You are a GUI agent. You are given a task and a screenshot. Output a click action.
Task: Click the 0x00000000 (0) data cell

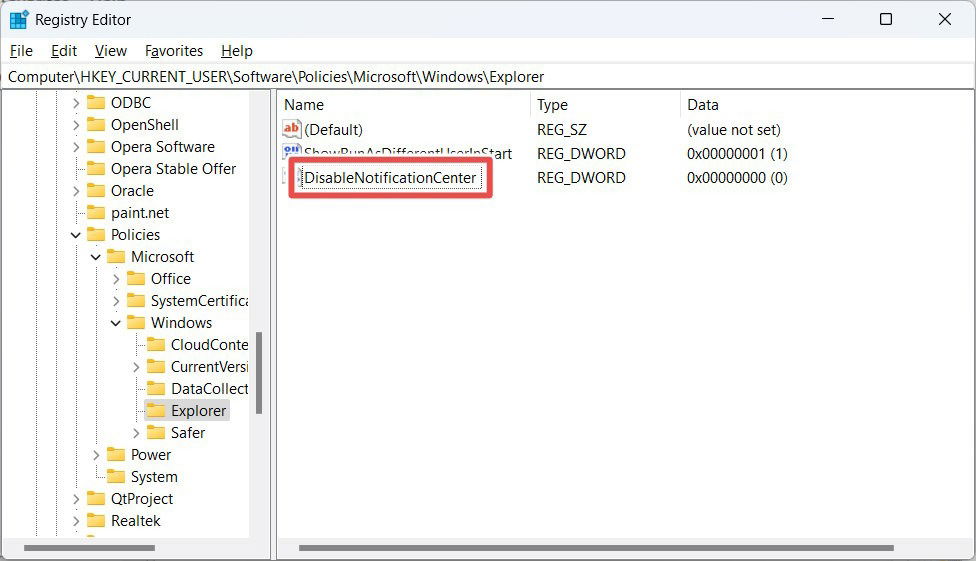(x=737, y=178)
